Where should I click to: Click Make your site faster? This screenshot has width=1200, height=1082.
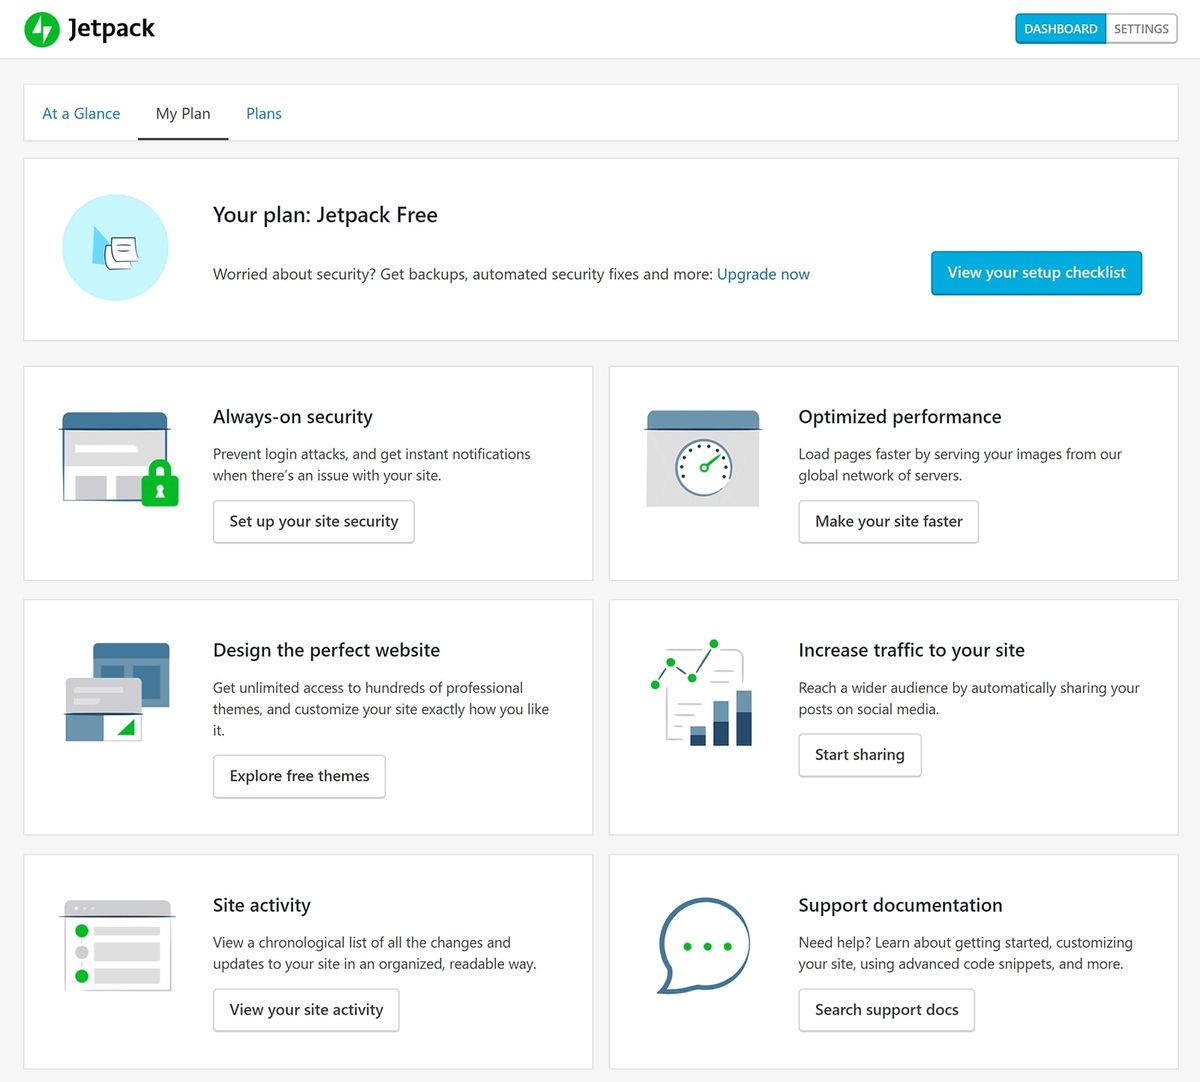(x=888, y=521)
